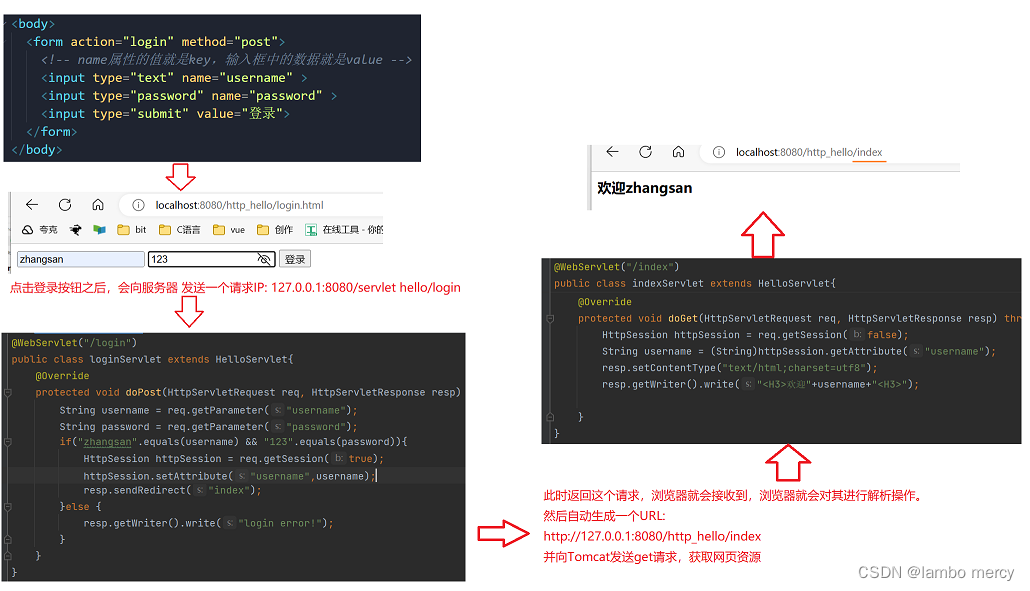
Task: Open the green-blue book bookmark icon
Action: pos(99,230)
